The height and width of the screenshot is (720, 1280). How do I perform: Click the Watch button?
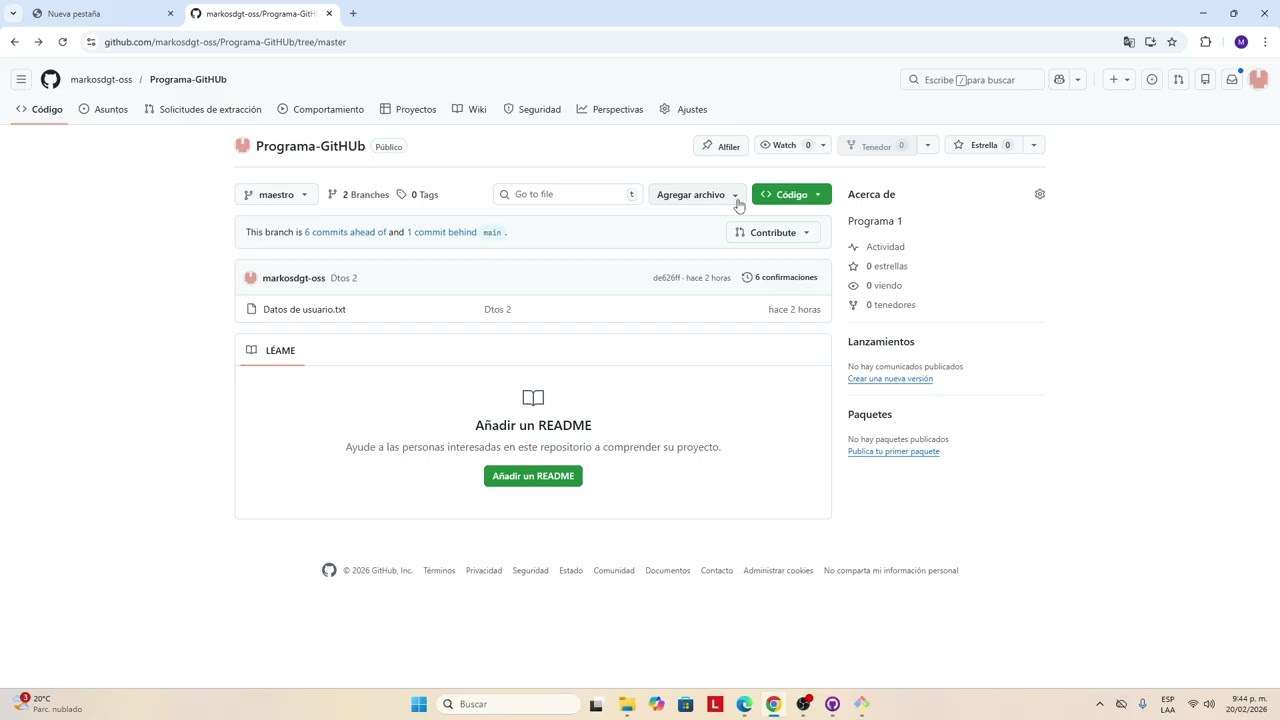(x=785, y=145)
